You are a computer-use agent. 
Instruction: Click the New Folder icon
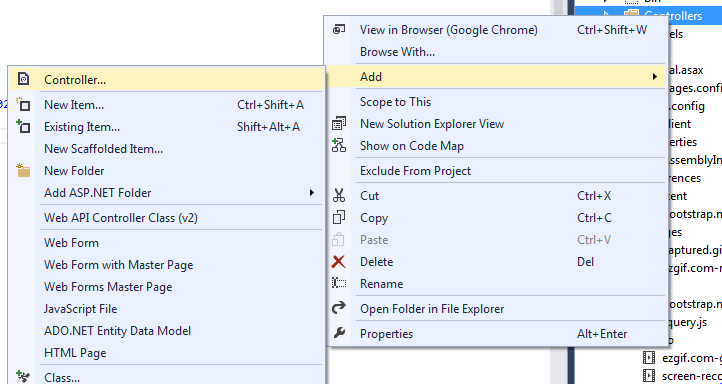(x=23, y=170)
